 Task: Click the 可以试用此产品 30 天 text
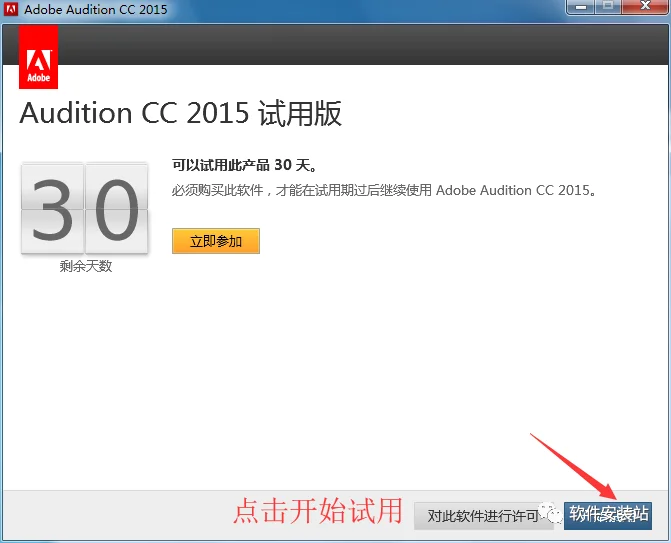pos(245,165)
